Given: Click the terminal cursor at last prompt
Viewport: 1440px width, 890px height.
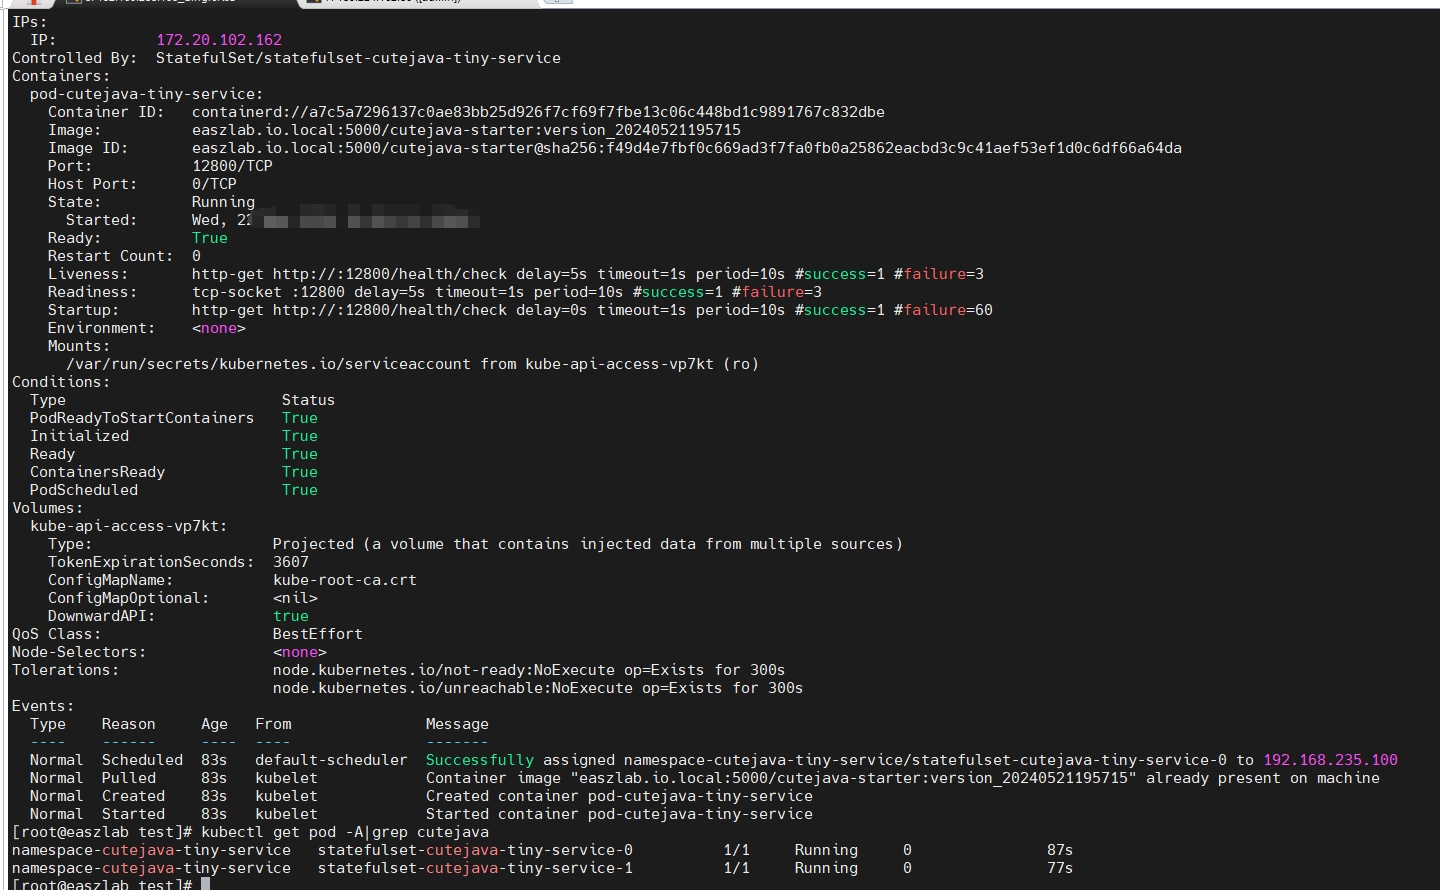Looking at the screenshot, I should tap(205, 885).
